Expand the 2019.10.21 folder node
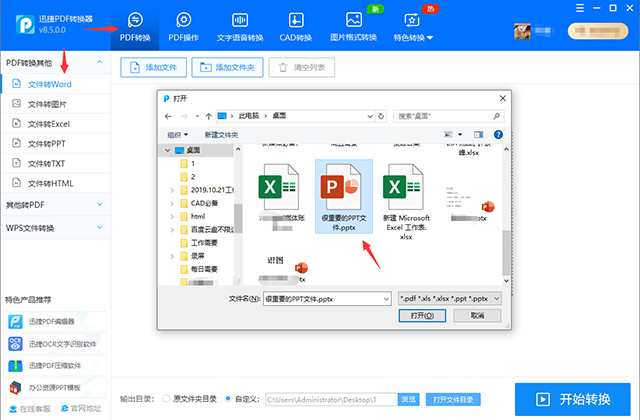The image size is (640, 420). tap(172, 190)
